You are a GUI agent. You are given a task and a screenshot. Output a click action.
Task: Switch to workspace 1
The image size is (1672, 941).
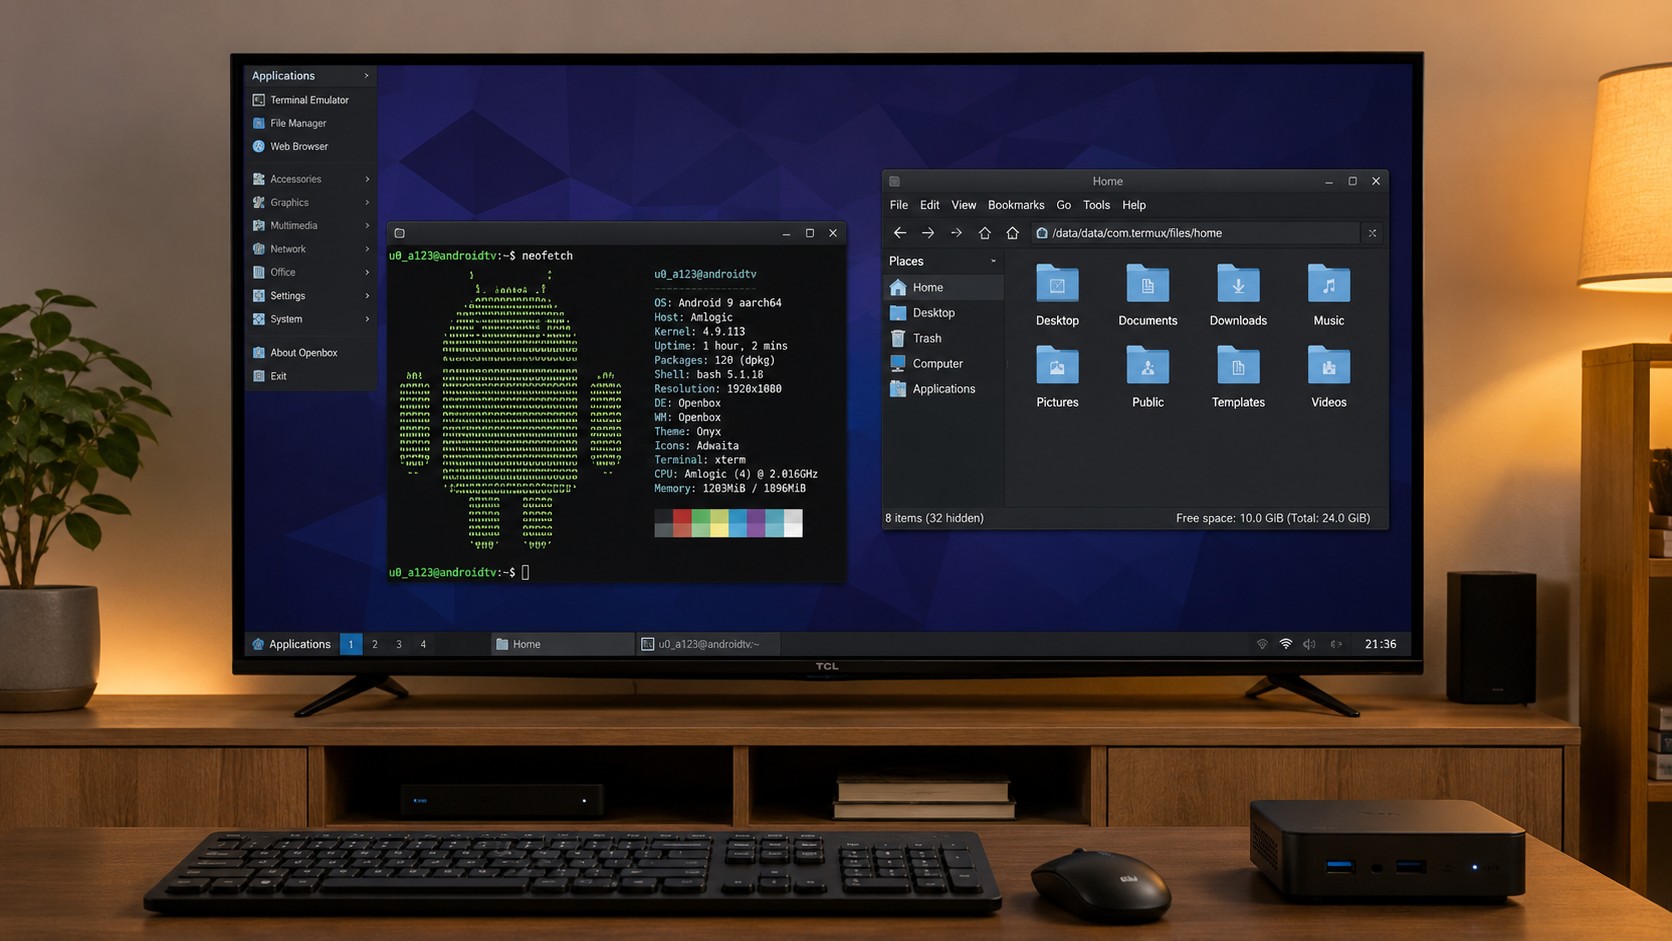(x=351, y=644)
